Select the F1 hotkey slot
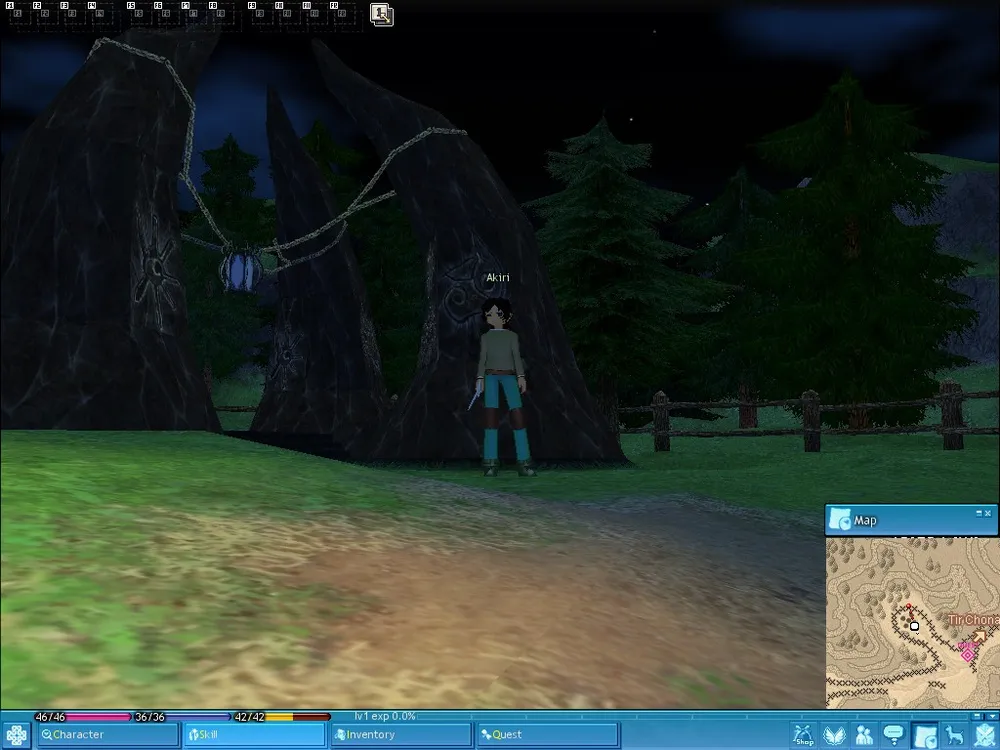Viewport: 1000px width, 750px height. [18, 14]
